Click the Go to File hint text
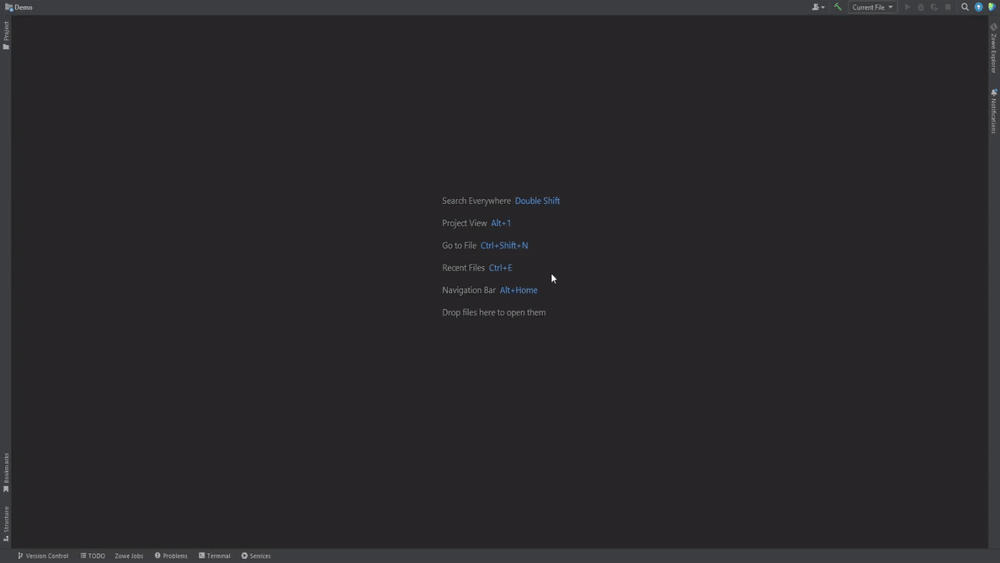The image size is (1000, 563). pyautogui.click(x=459, y=245)
